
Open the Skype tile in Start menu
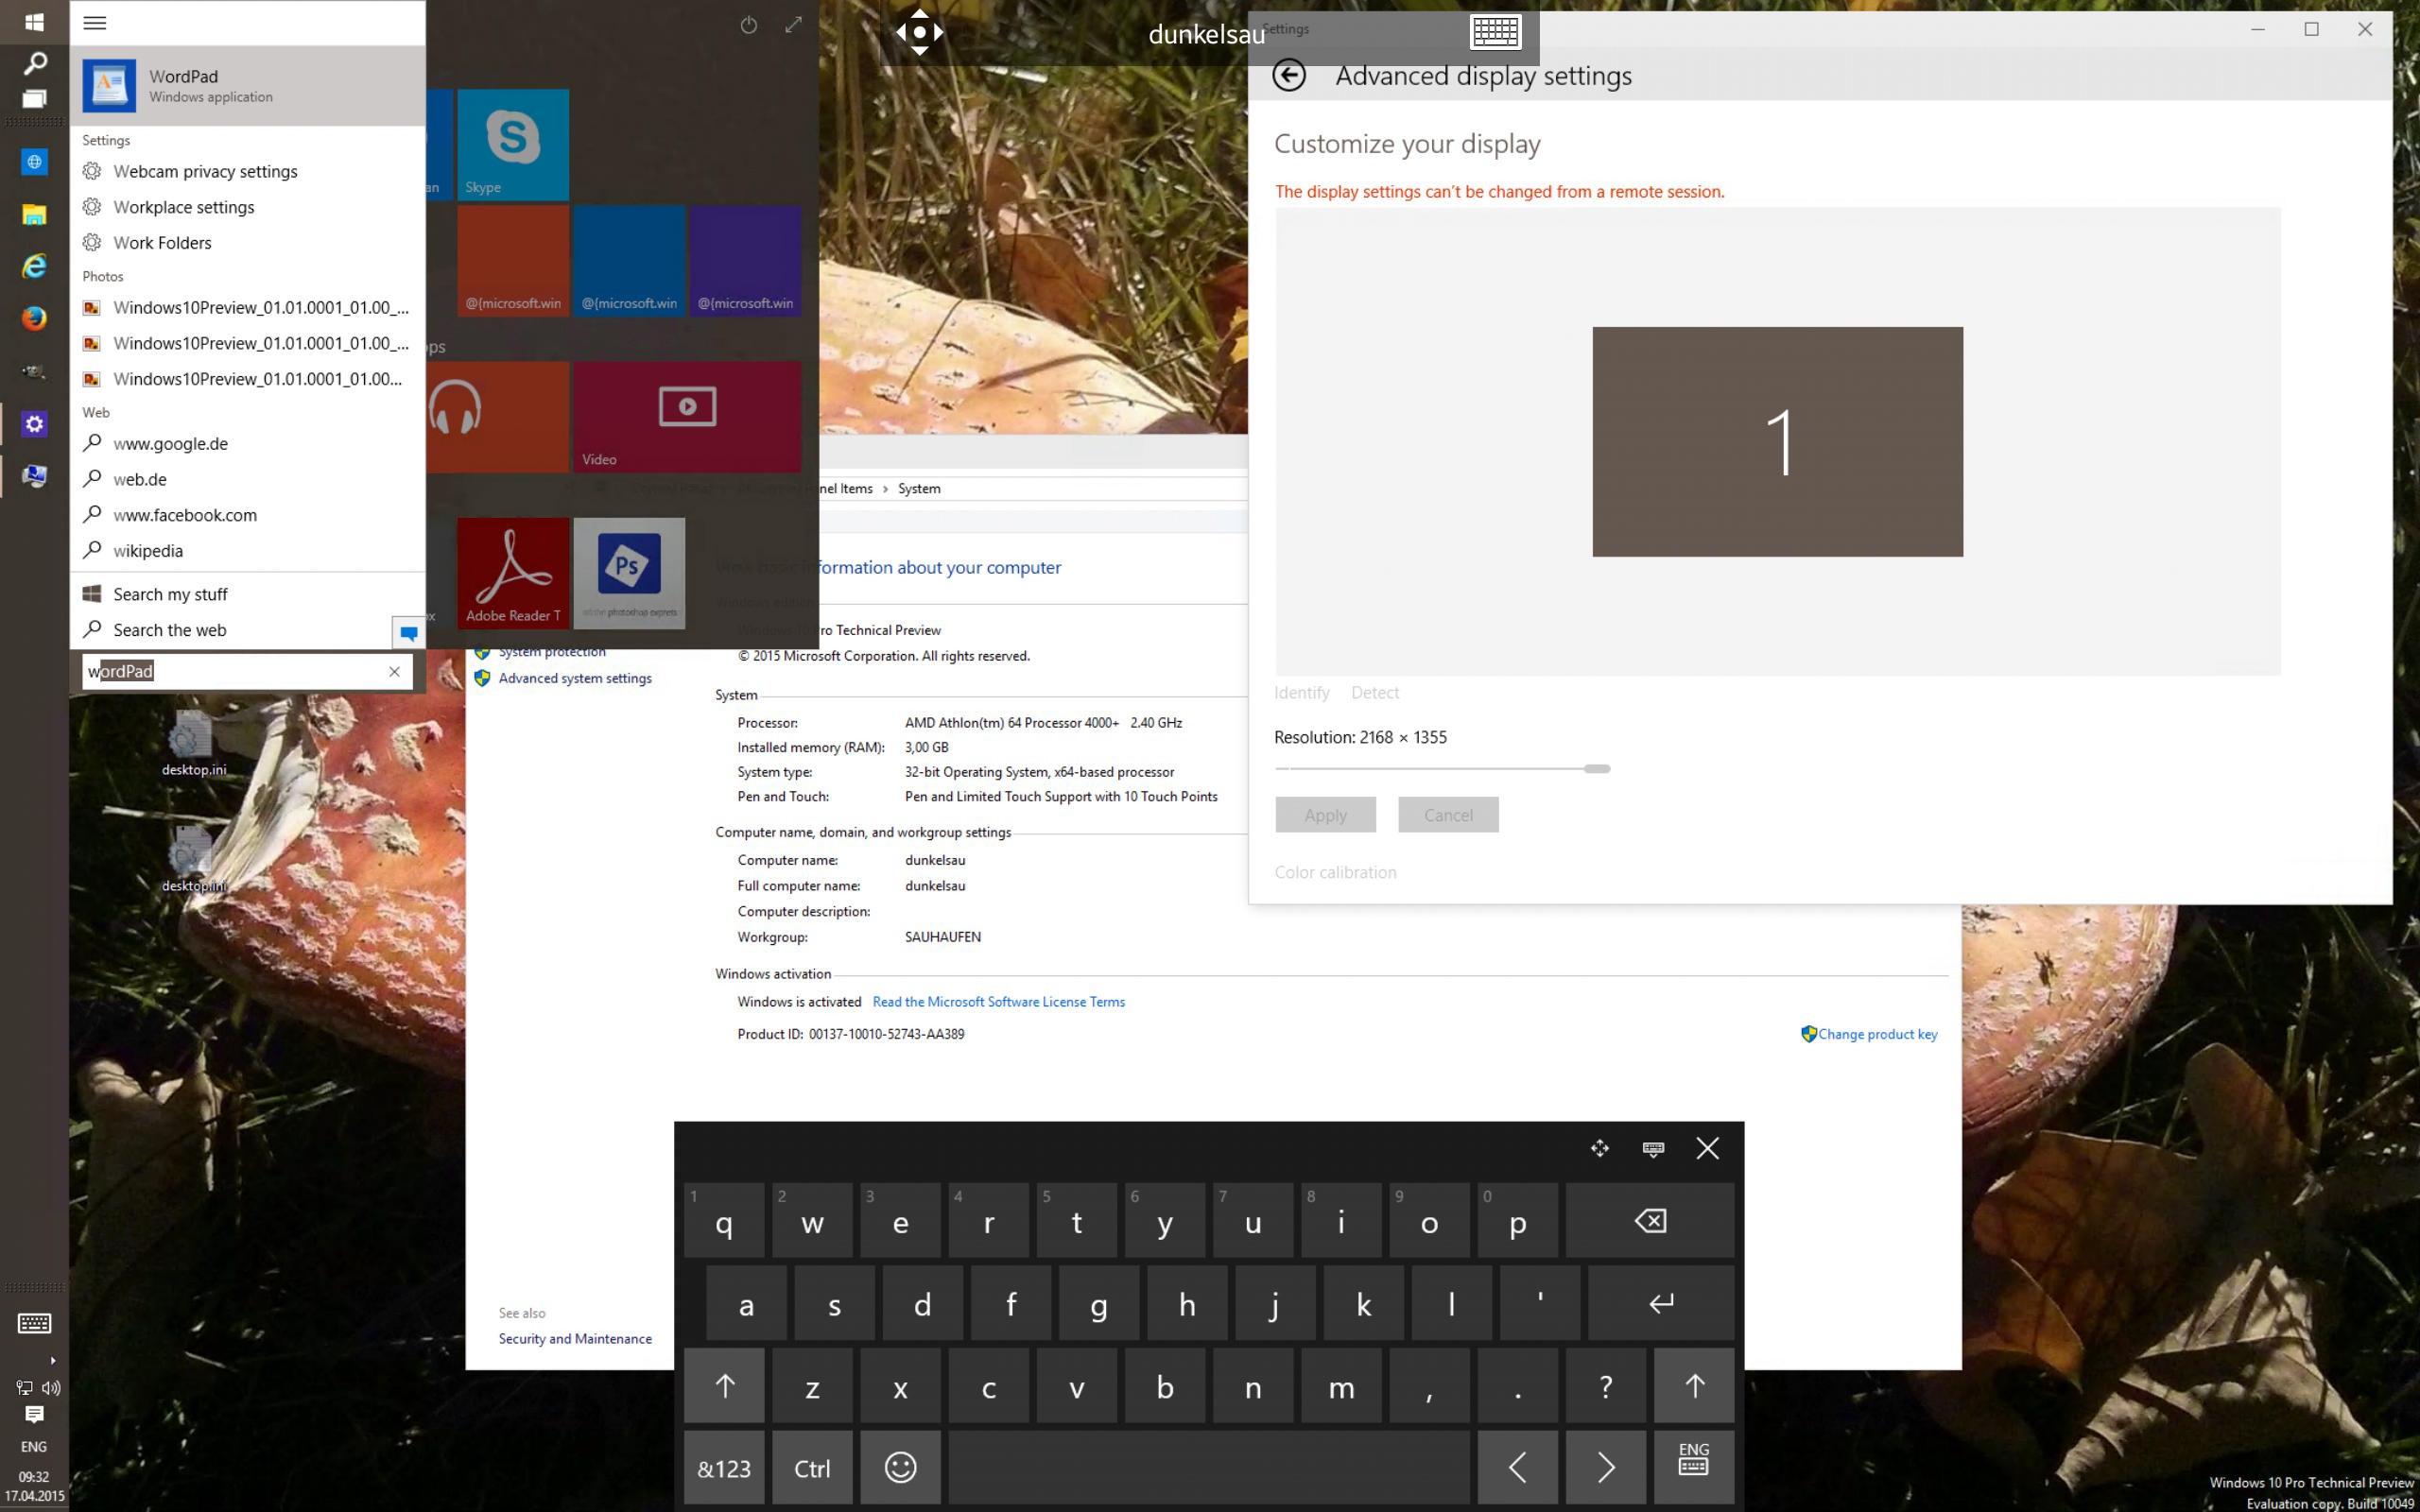513,145
